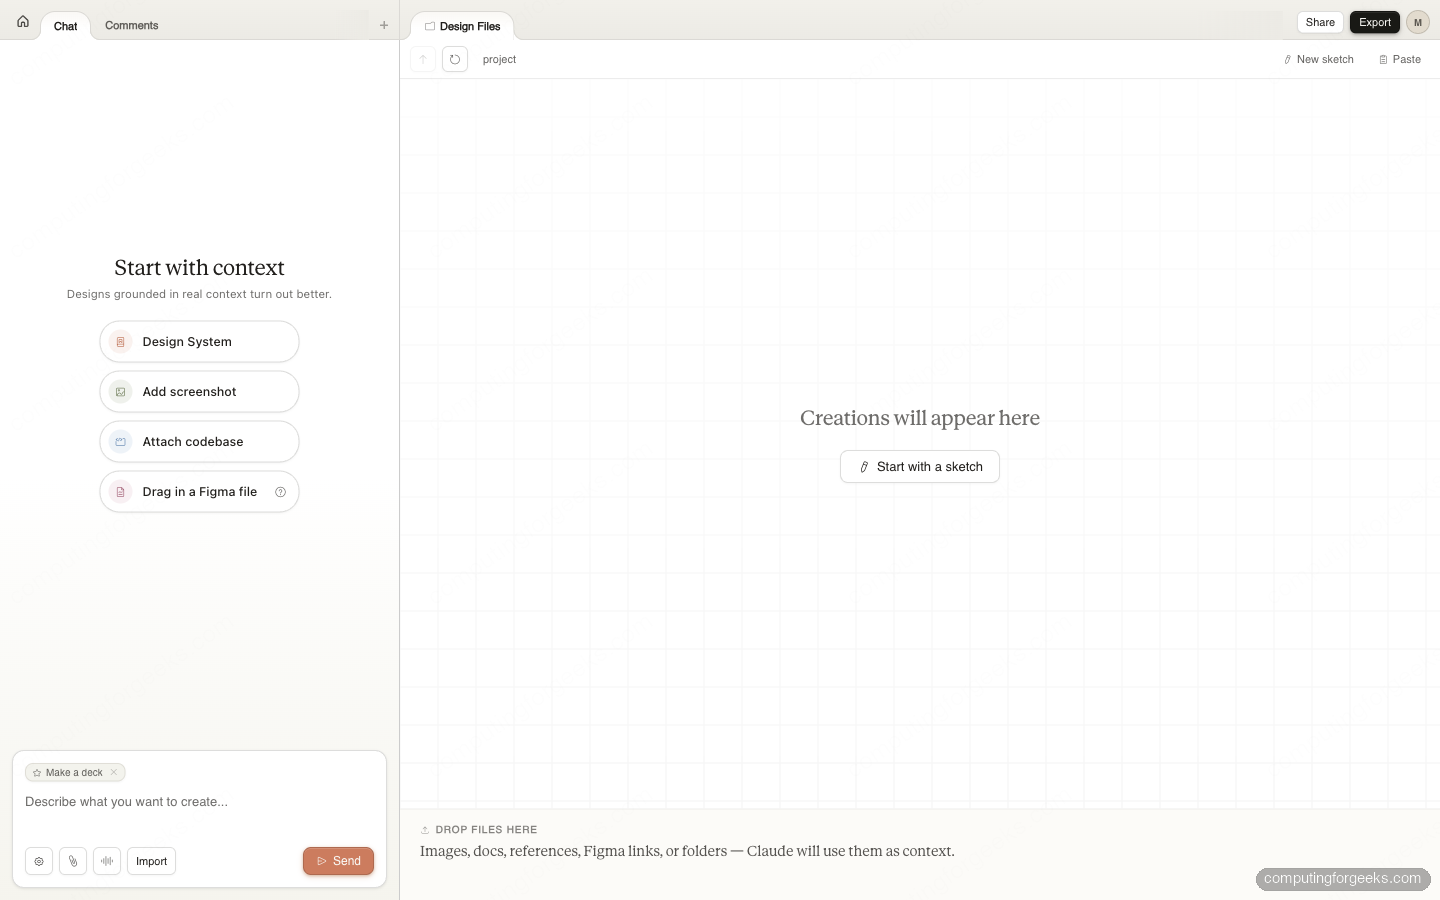
Task: Open the Export menu
Action: coord(1374,21)
